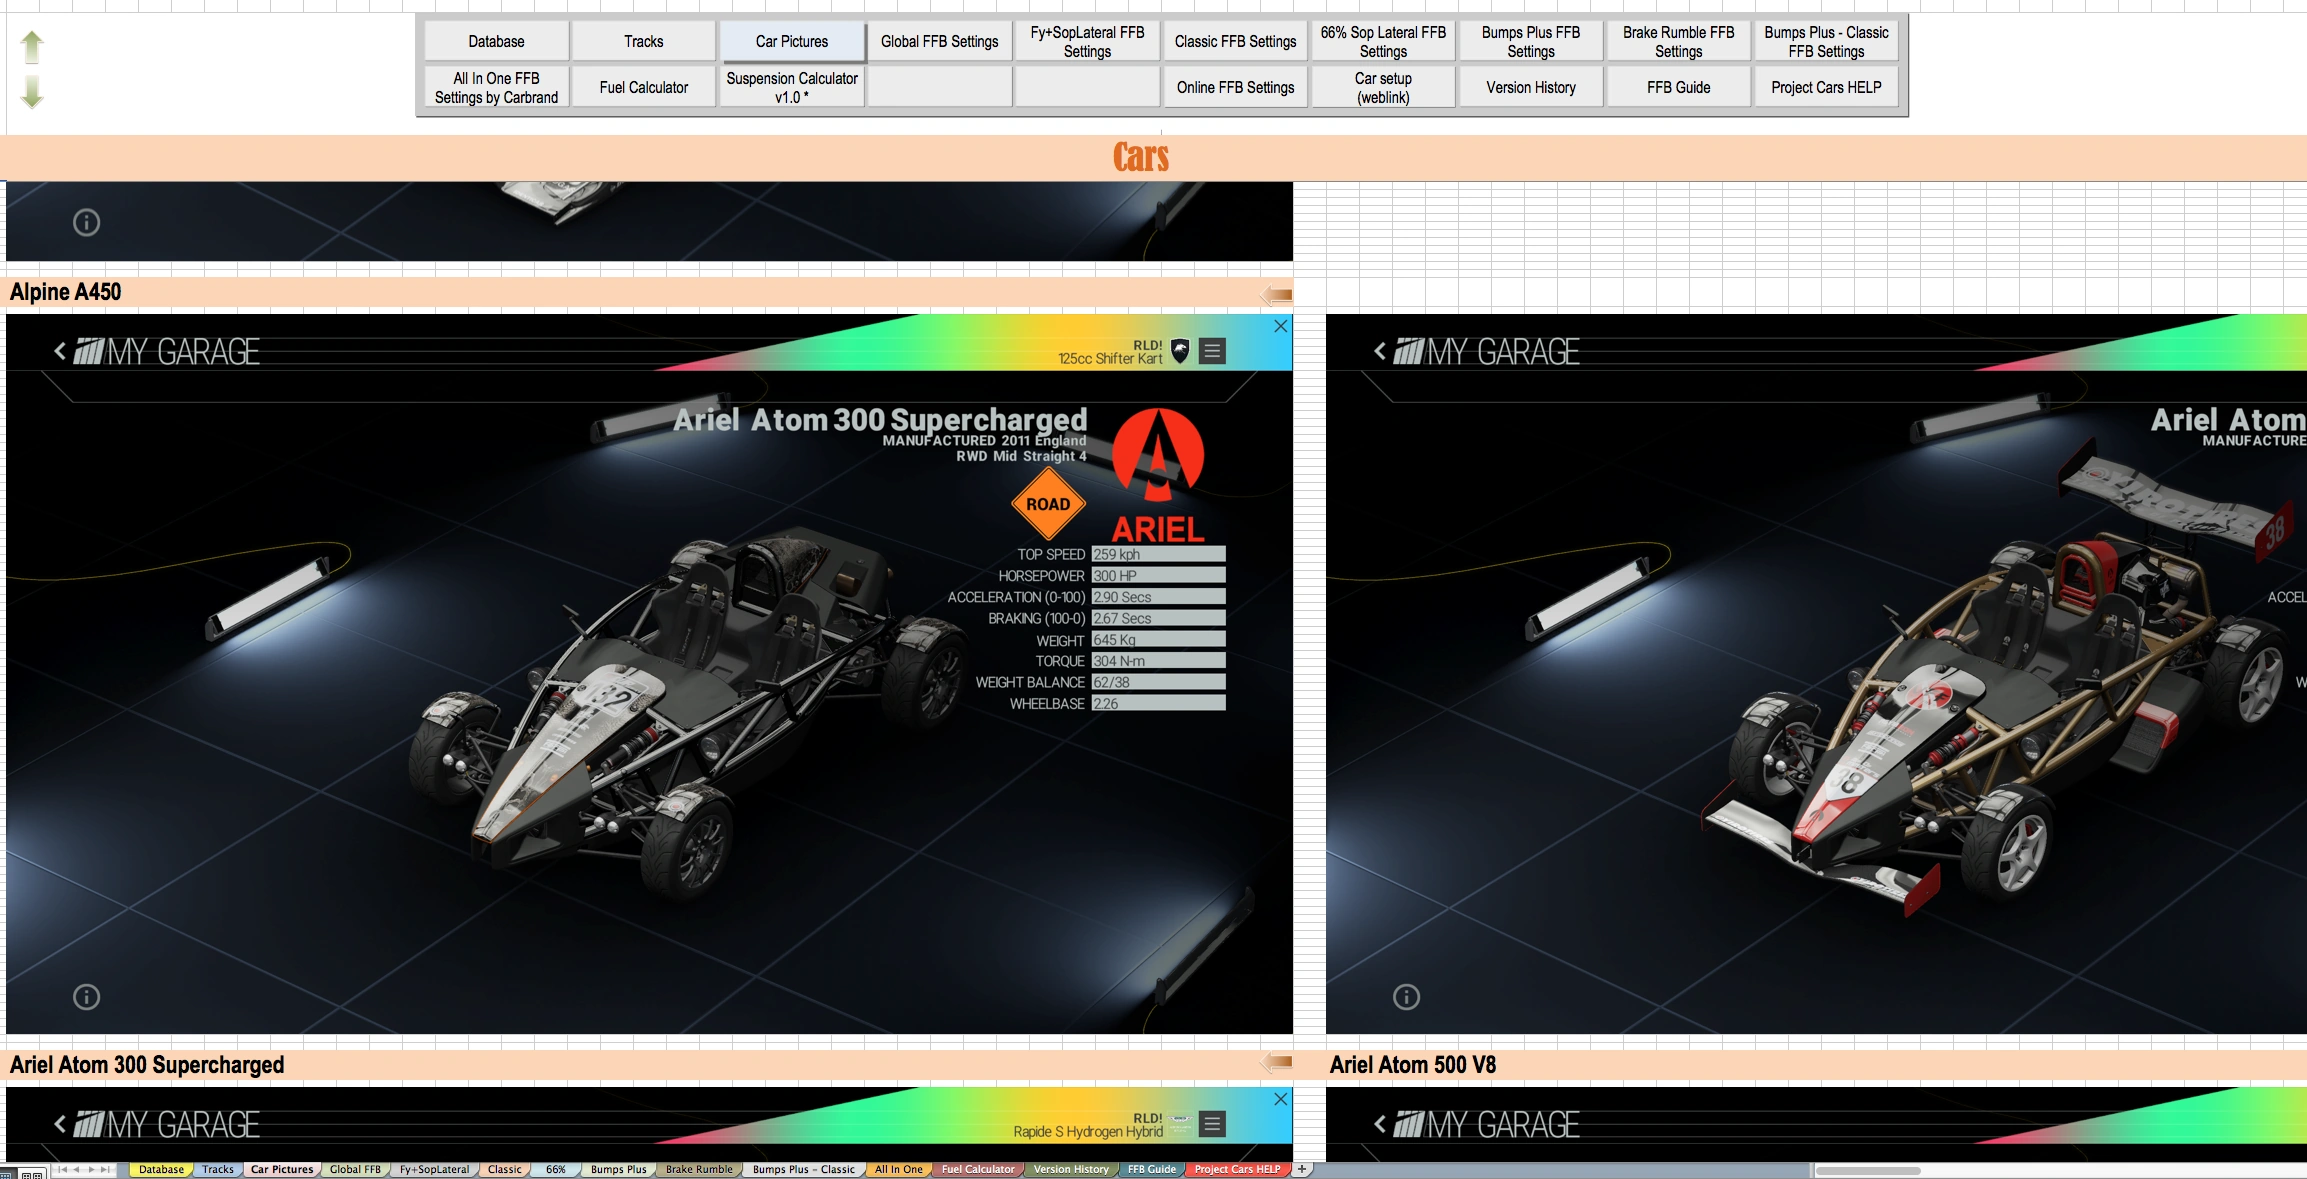Click the green up arrow icon
Viewport: 2307px width, 1179px height.
coord(32,46)
